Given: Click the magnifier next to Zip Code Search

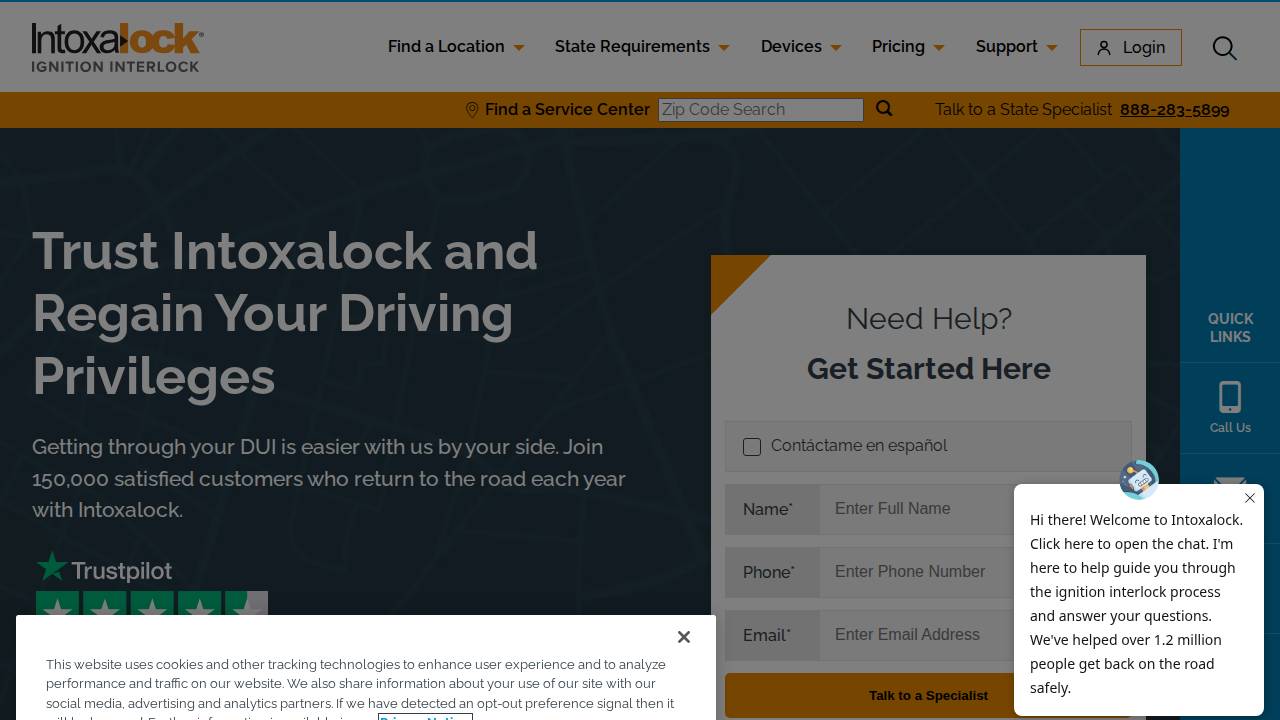Looking at the screenshot, I should click(x=884, y=109).
